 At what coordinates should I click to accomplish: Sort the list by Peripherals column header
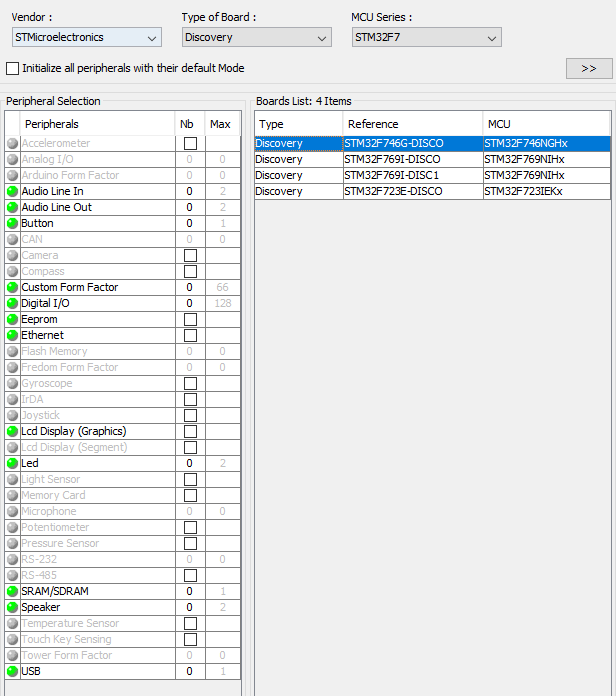pos(97,124)
